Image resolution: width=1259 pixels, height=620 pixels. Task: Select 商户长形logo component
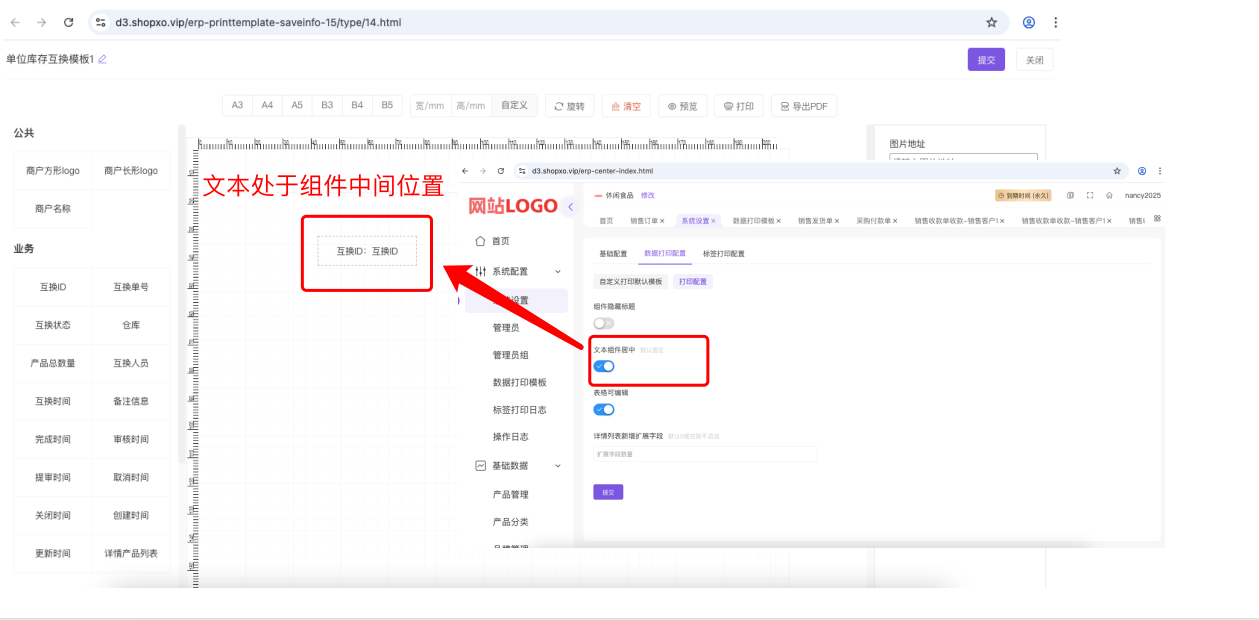point(131,171)
